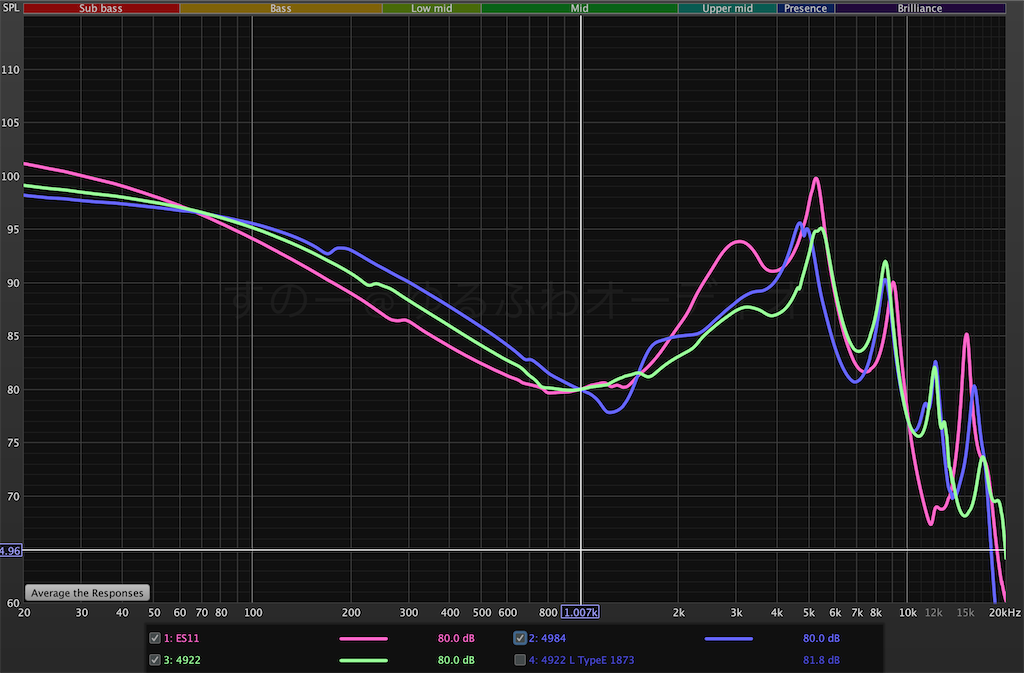Select the Sub bass band label
This screenshot has height=673, width=1024.
click(101, 8)
